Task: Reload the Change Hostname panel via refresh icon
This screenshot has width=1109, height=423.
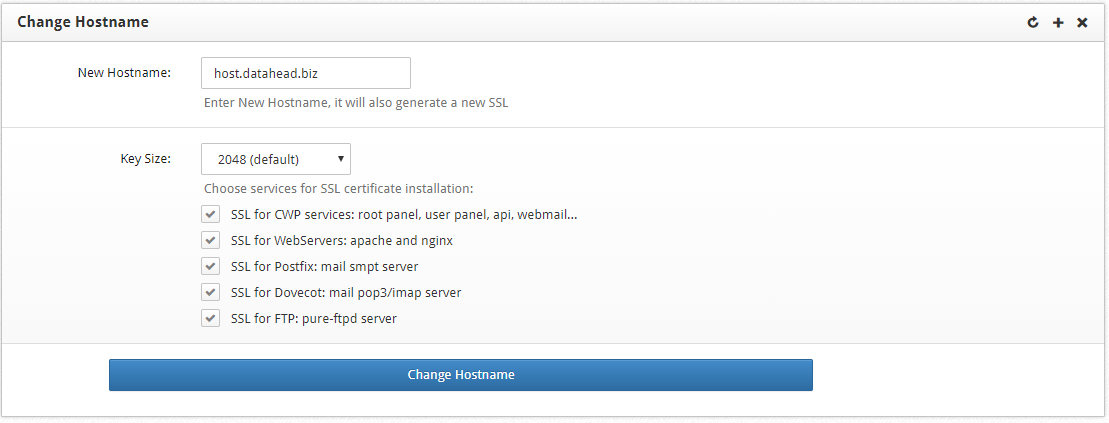Action: point(1033,23)
